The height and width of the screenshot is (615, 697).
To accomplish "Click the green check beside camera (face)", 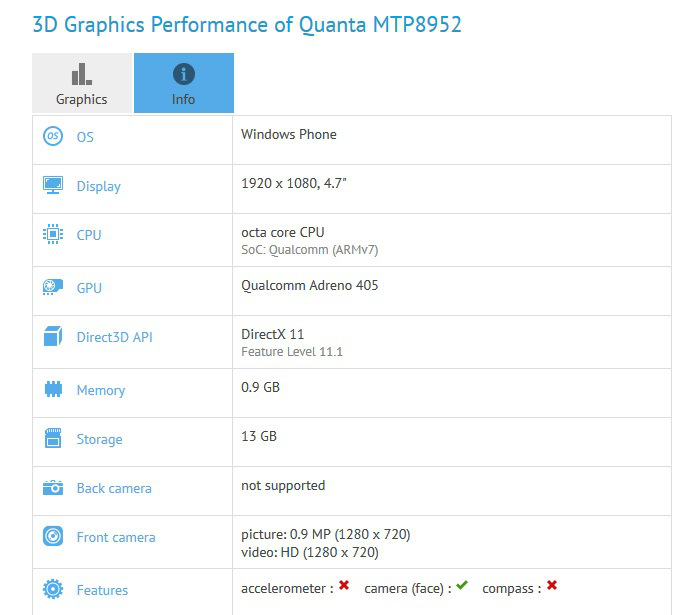I will pyautogui.click(x=461, y=586).
